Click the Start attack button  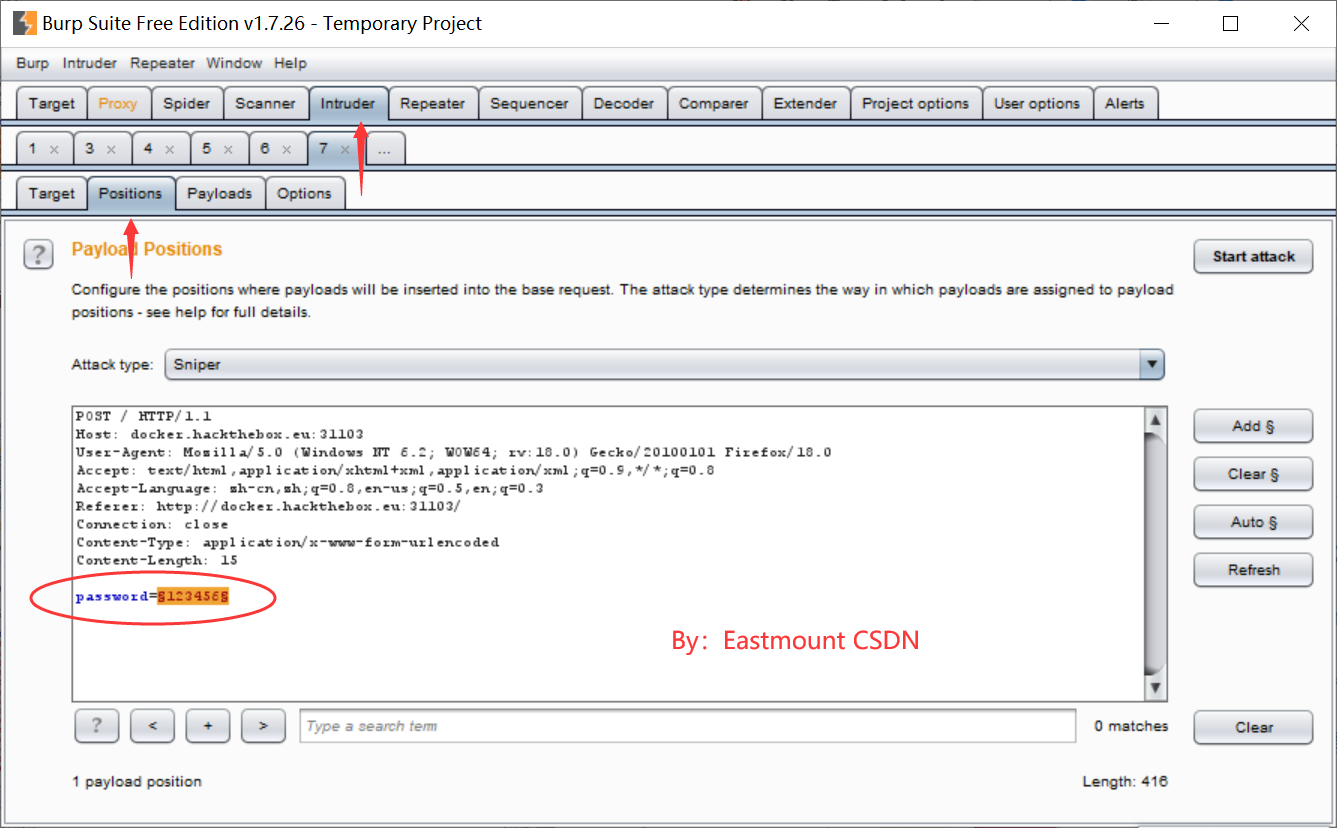point(1254,256)
